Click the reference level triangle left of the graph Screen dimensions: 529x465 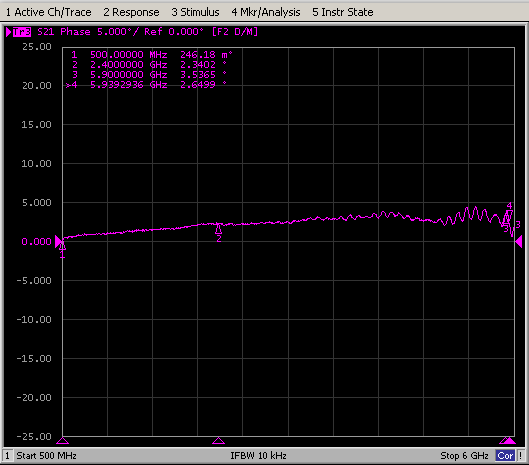pyautogui.click(x=59, y=242)
